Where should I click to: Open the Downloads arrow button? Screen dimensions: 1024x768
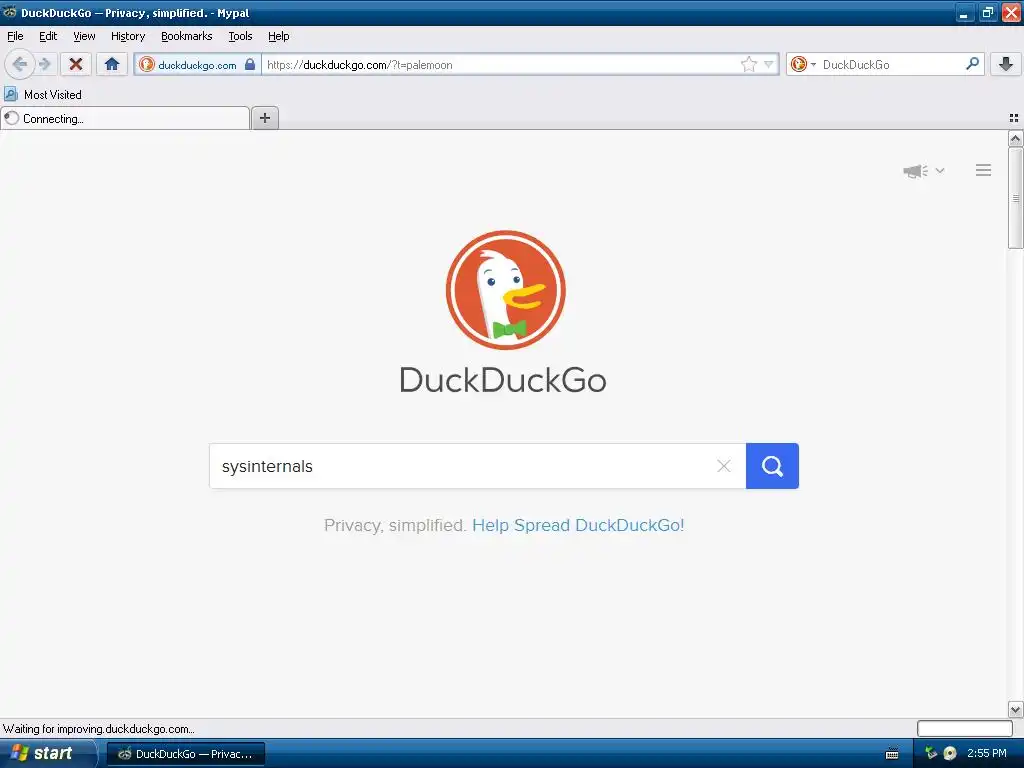click(x=1005, y=64)
